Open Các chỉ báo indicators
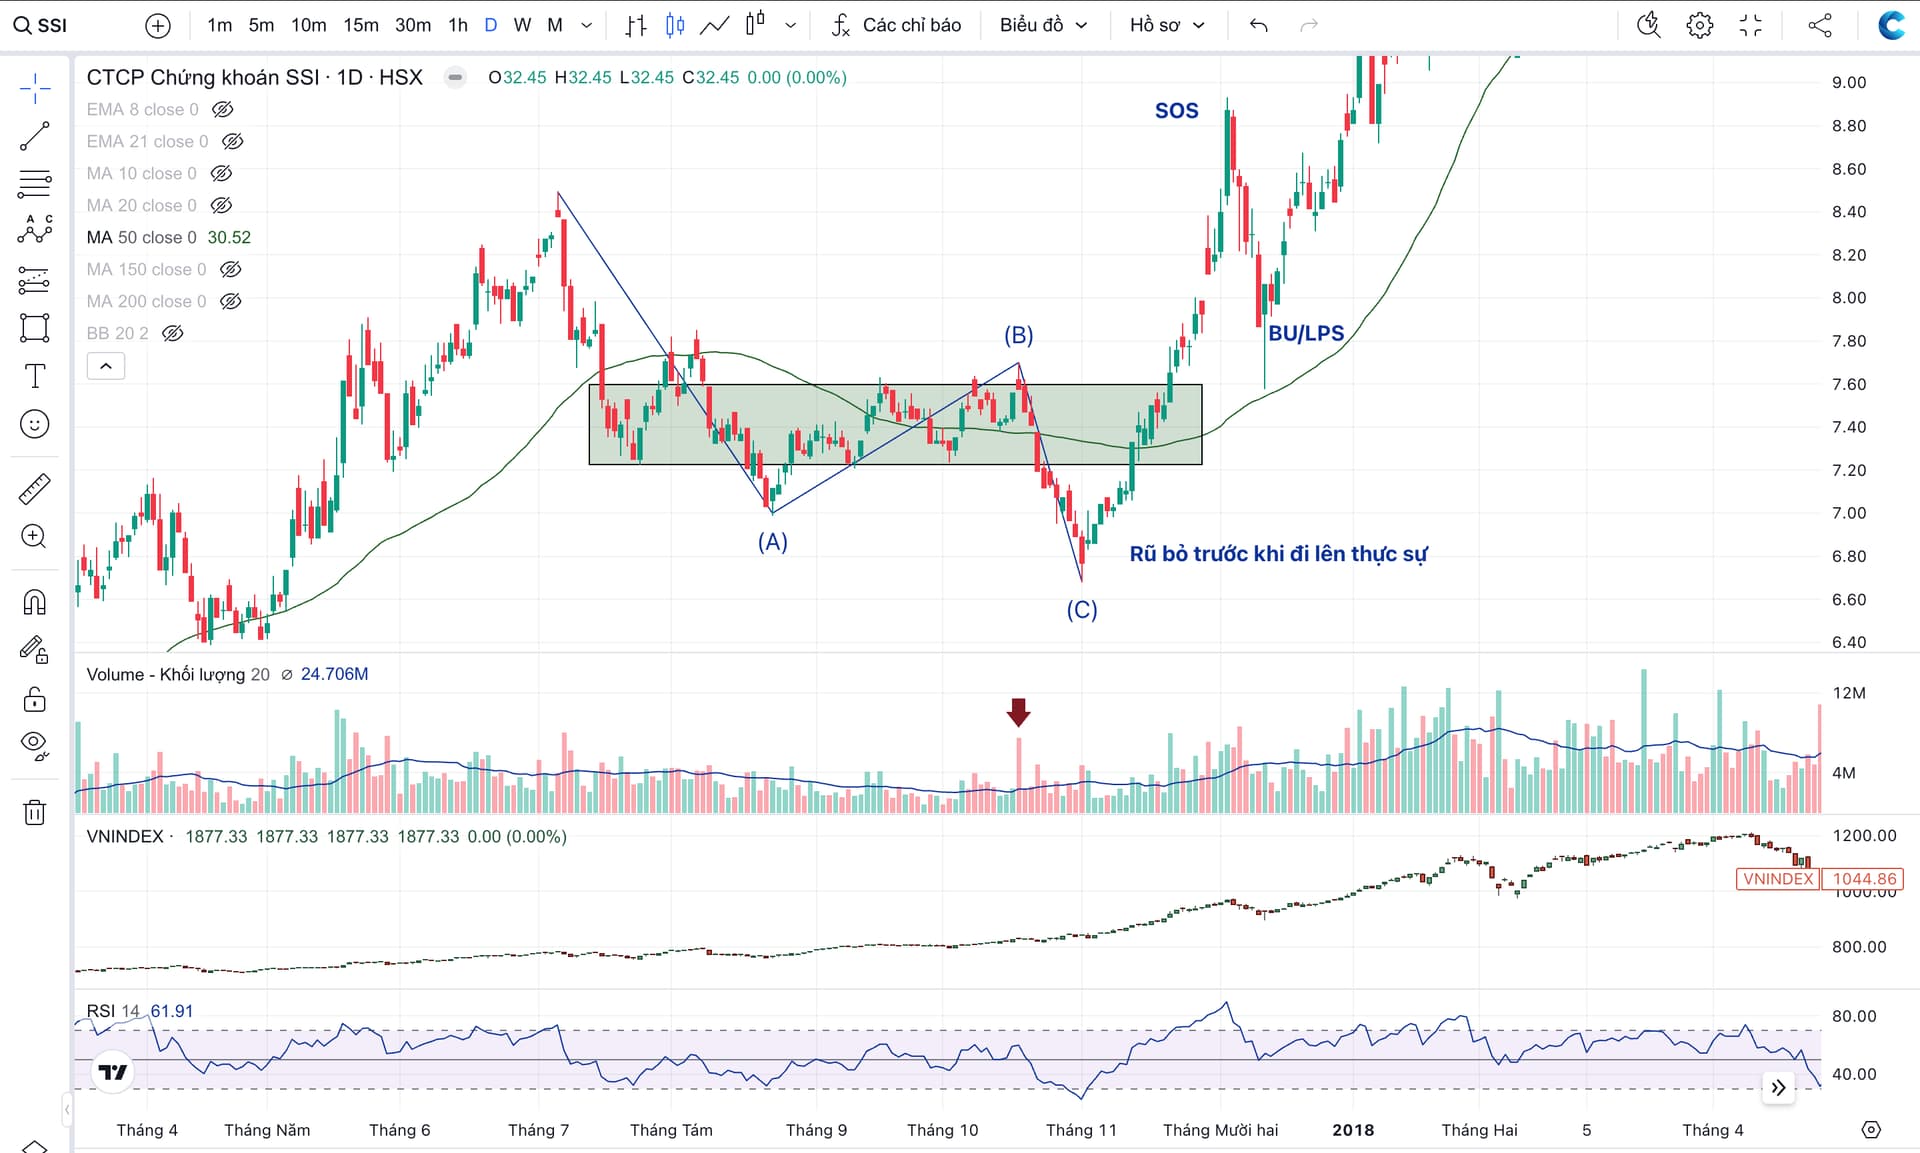The image size is (1920, 1153). click(x=897, y=25)
